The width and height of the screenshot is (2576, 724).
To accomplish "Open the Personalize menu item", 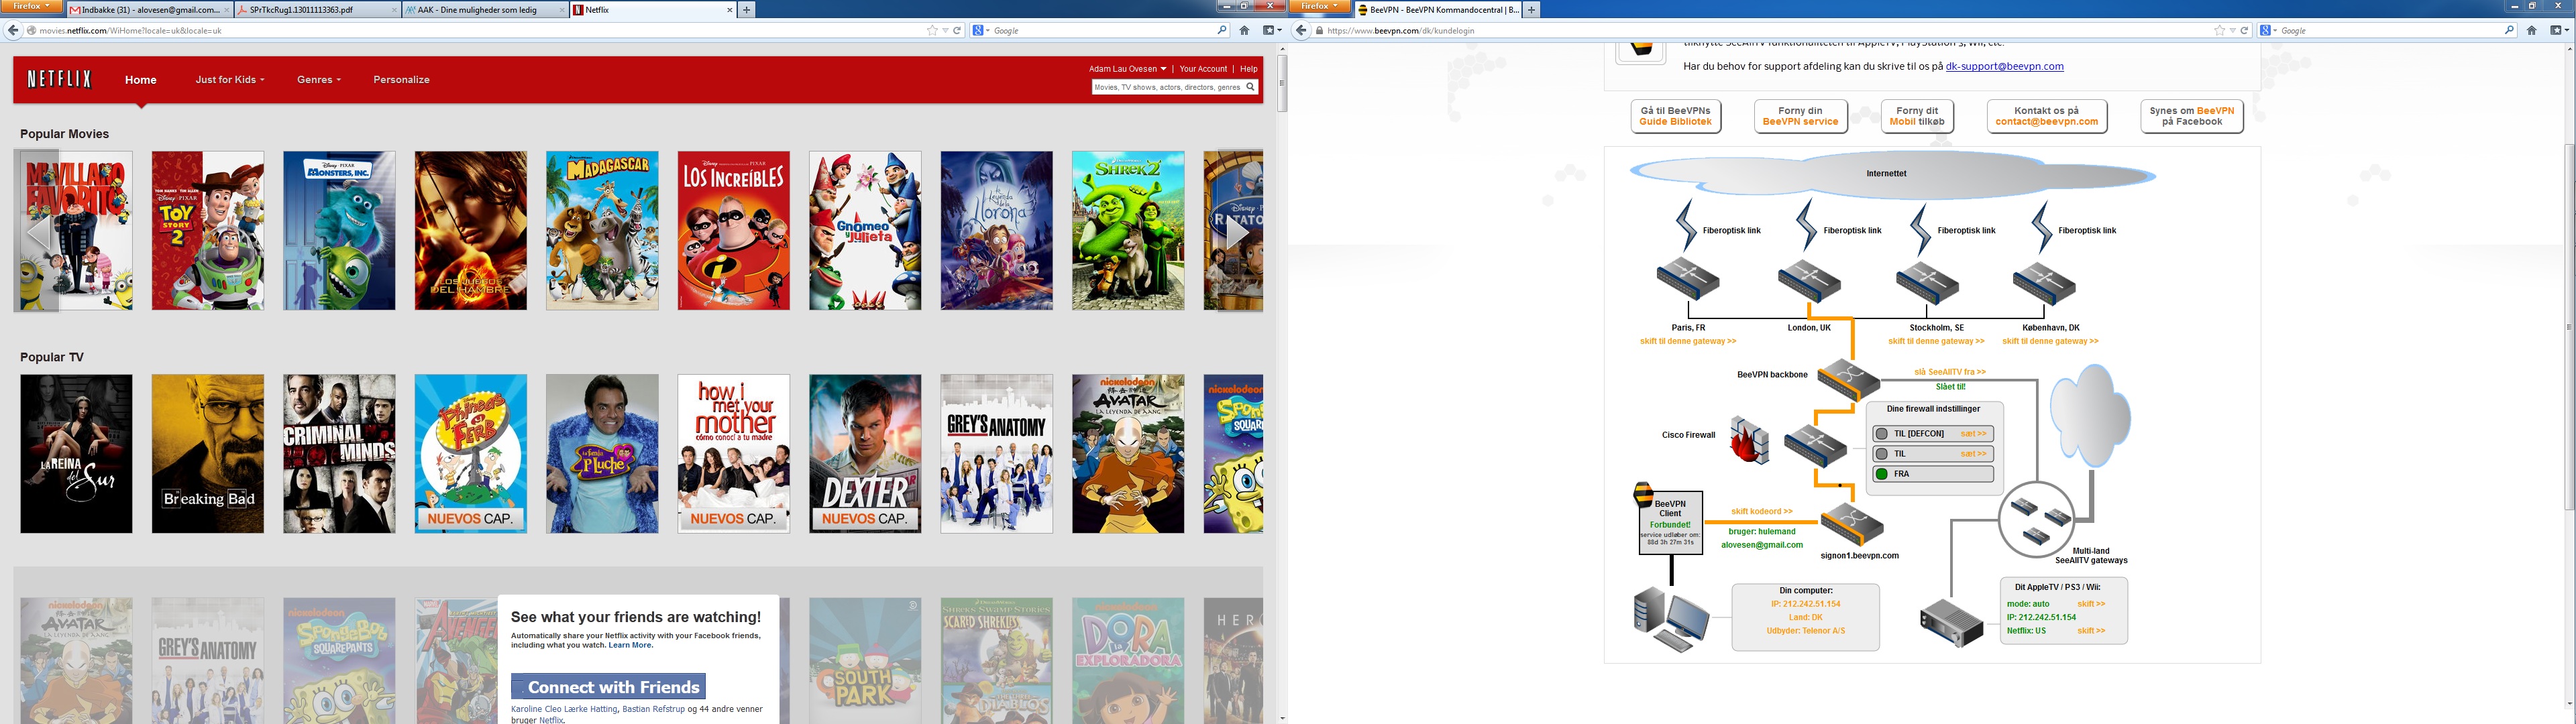I will click(401, 80).
